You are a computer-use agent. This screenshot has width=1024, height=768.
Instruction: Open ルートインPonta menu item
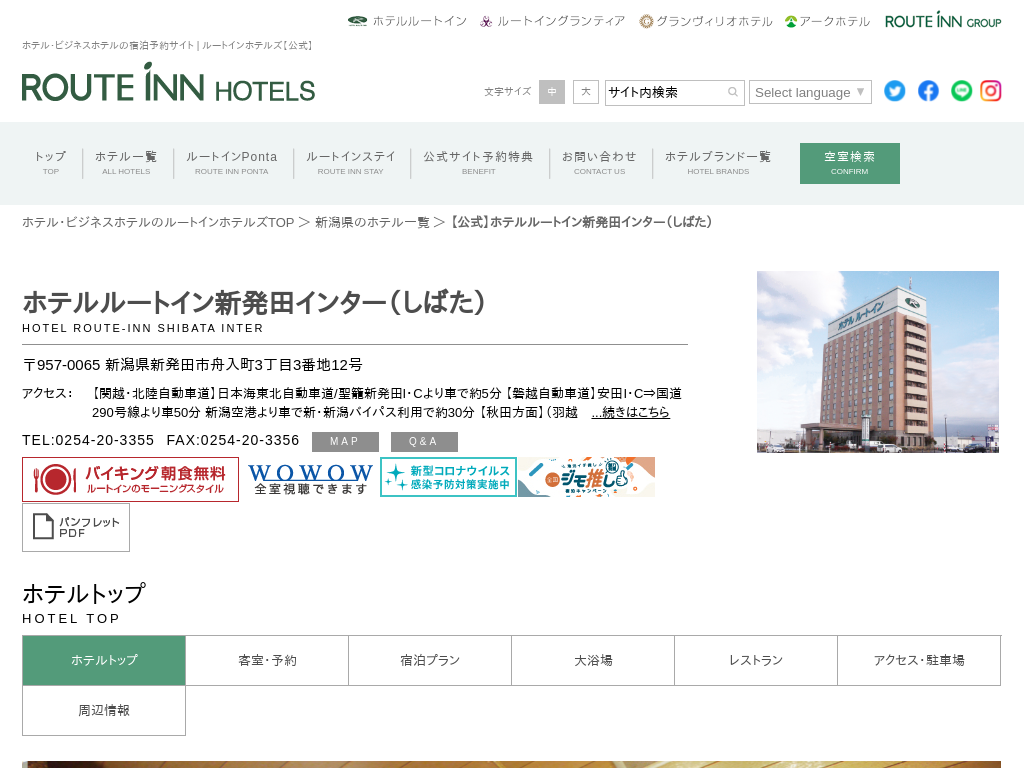(232, 163)
